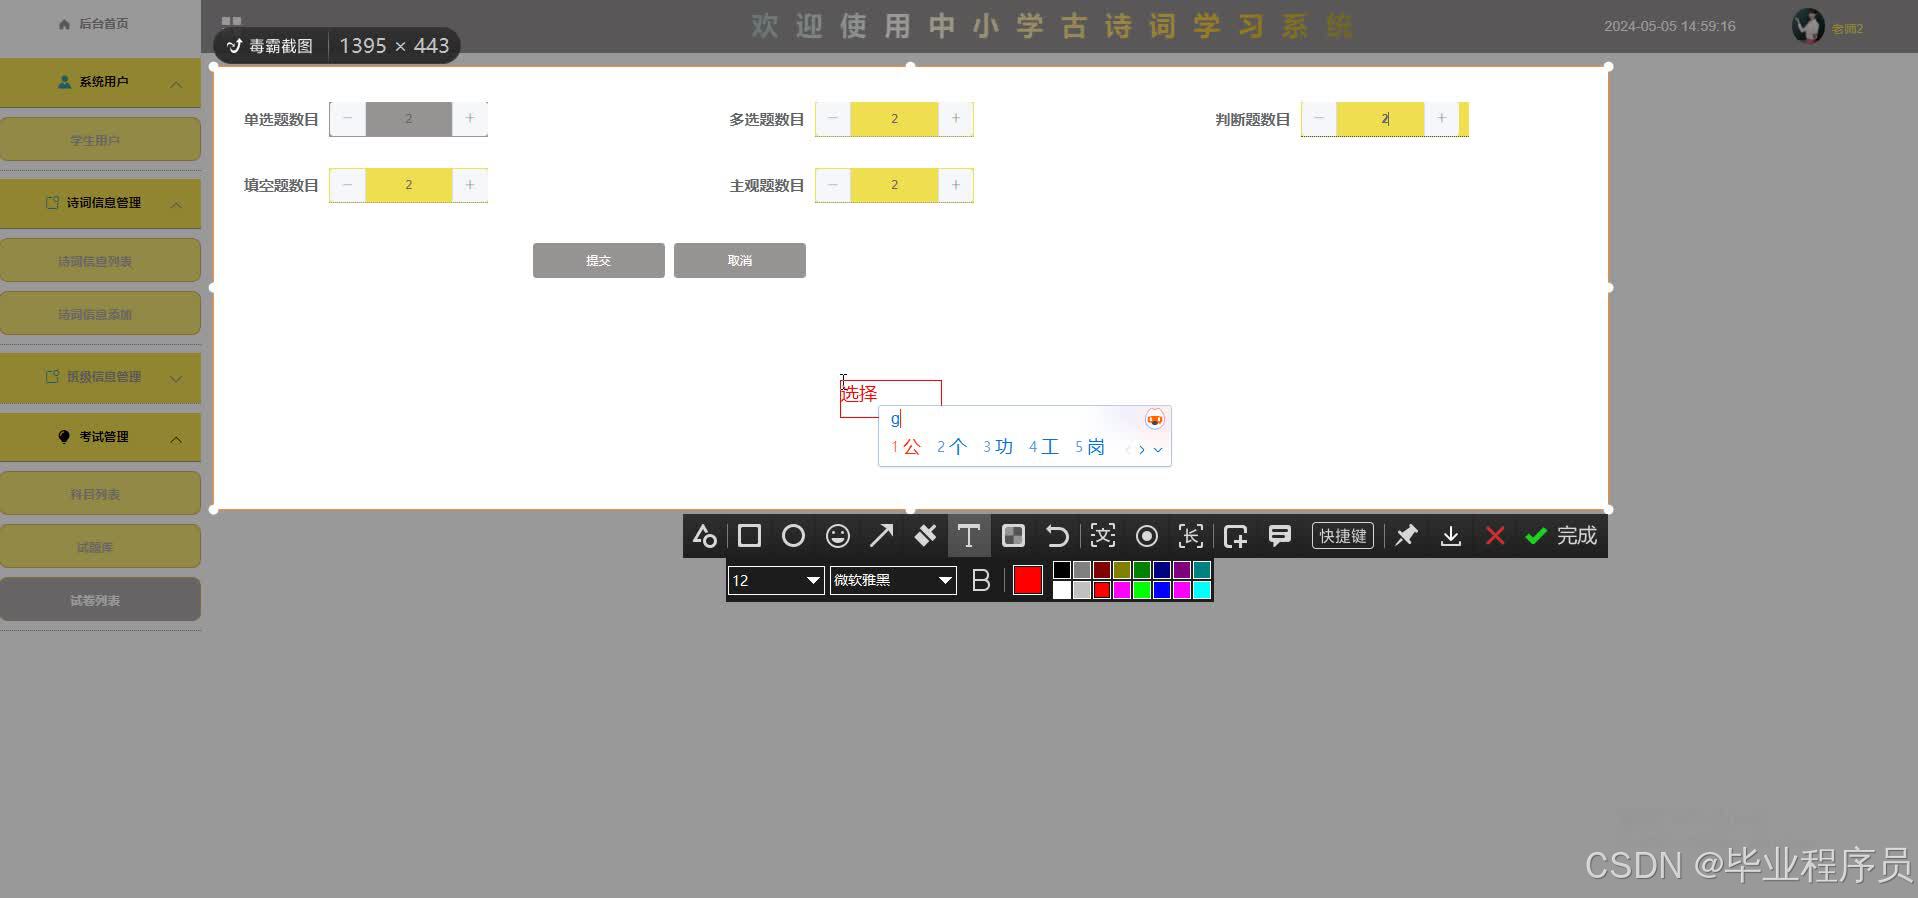Click the 填空题数目 value field
Screen dimensions: 1918x898
coord(408,185)
